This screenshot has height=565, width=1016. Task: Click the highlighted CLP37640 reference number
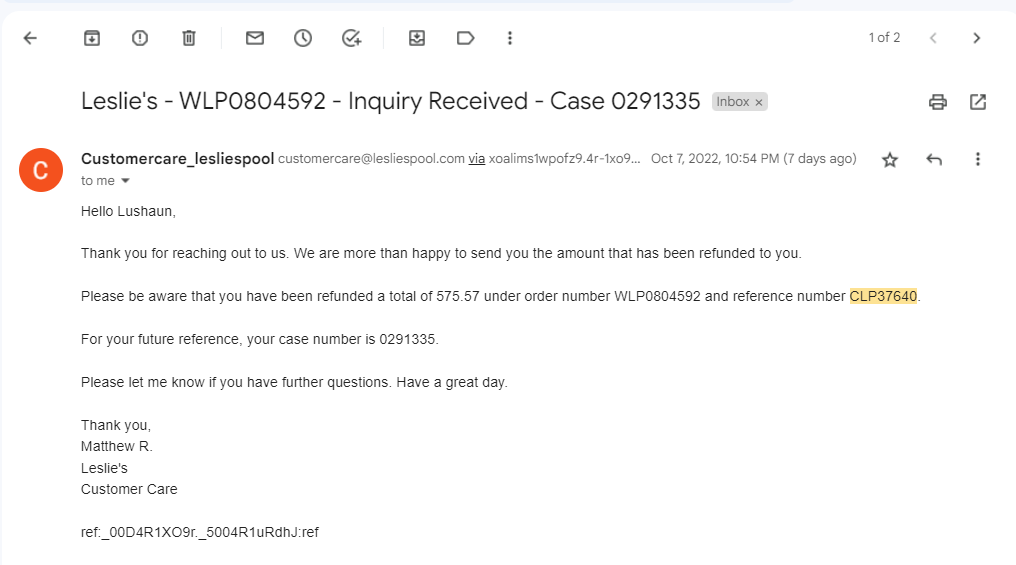coord(883,296)
